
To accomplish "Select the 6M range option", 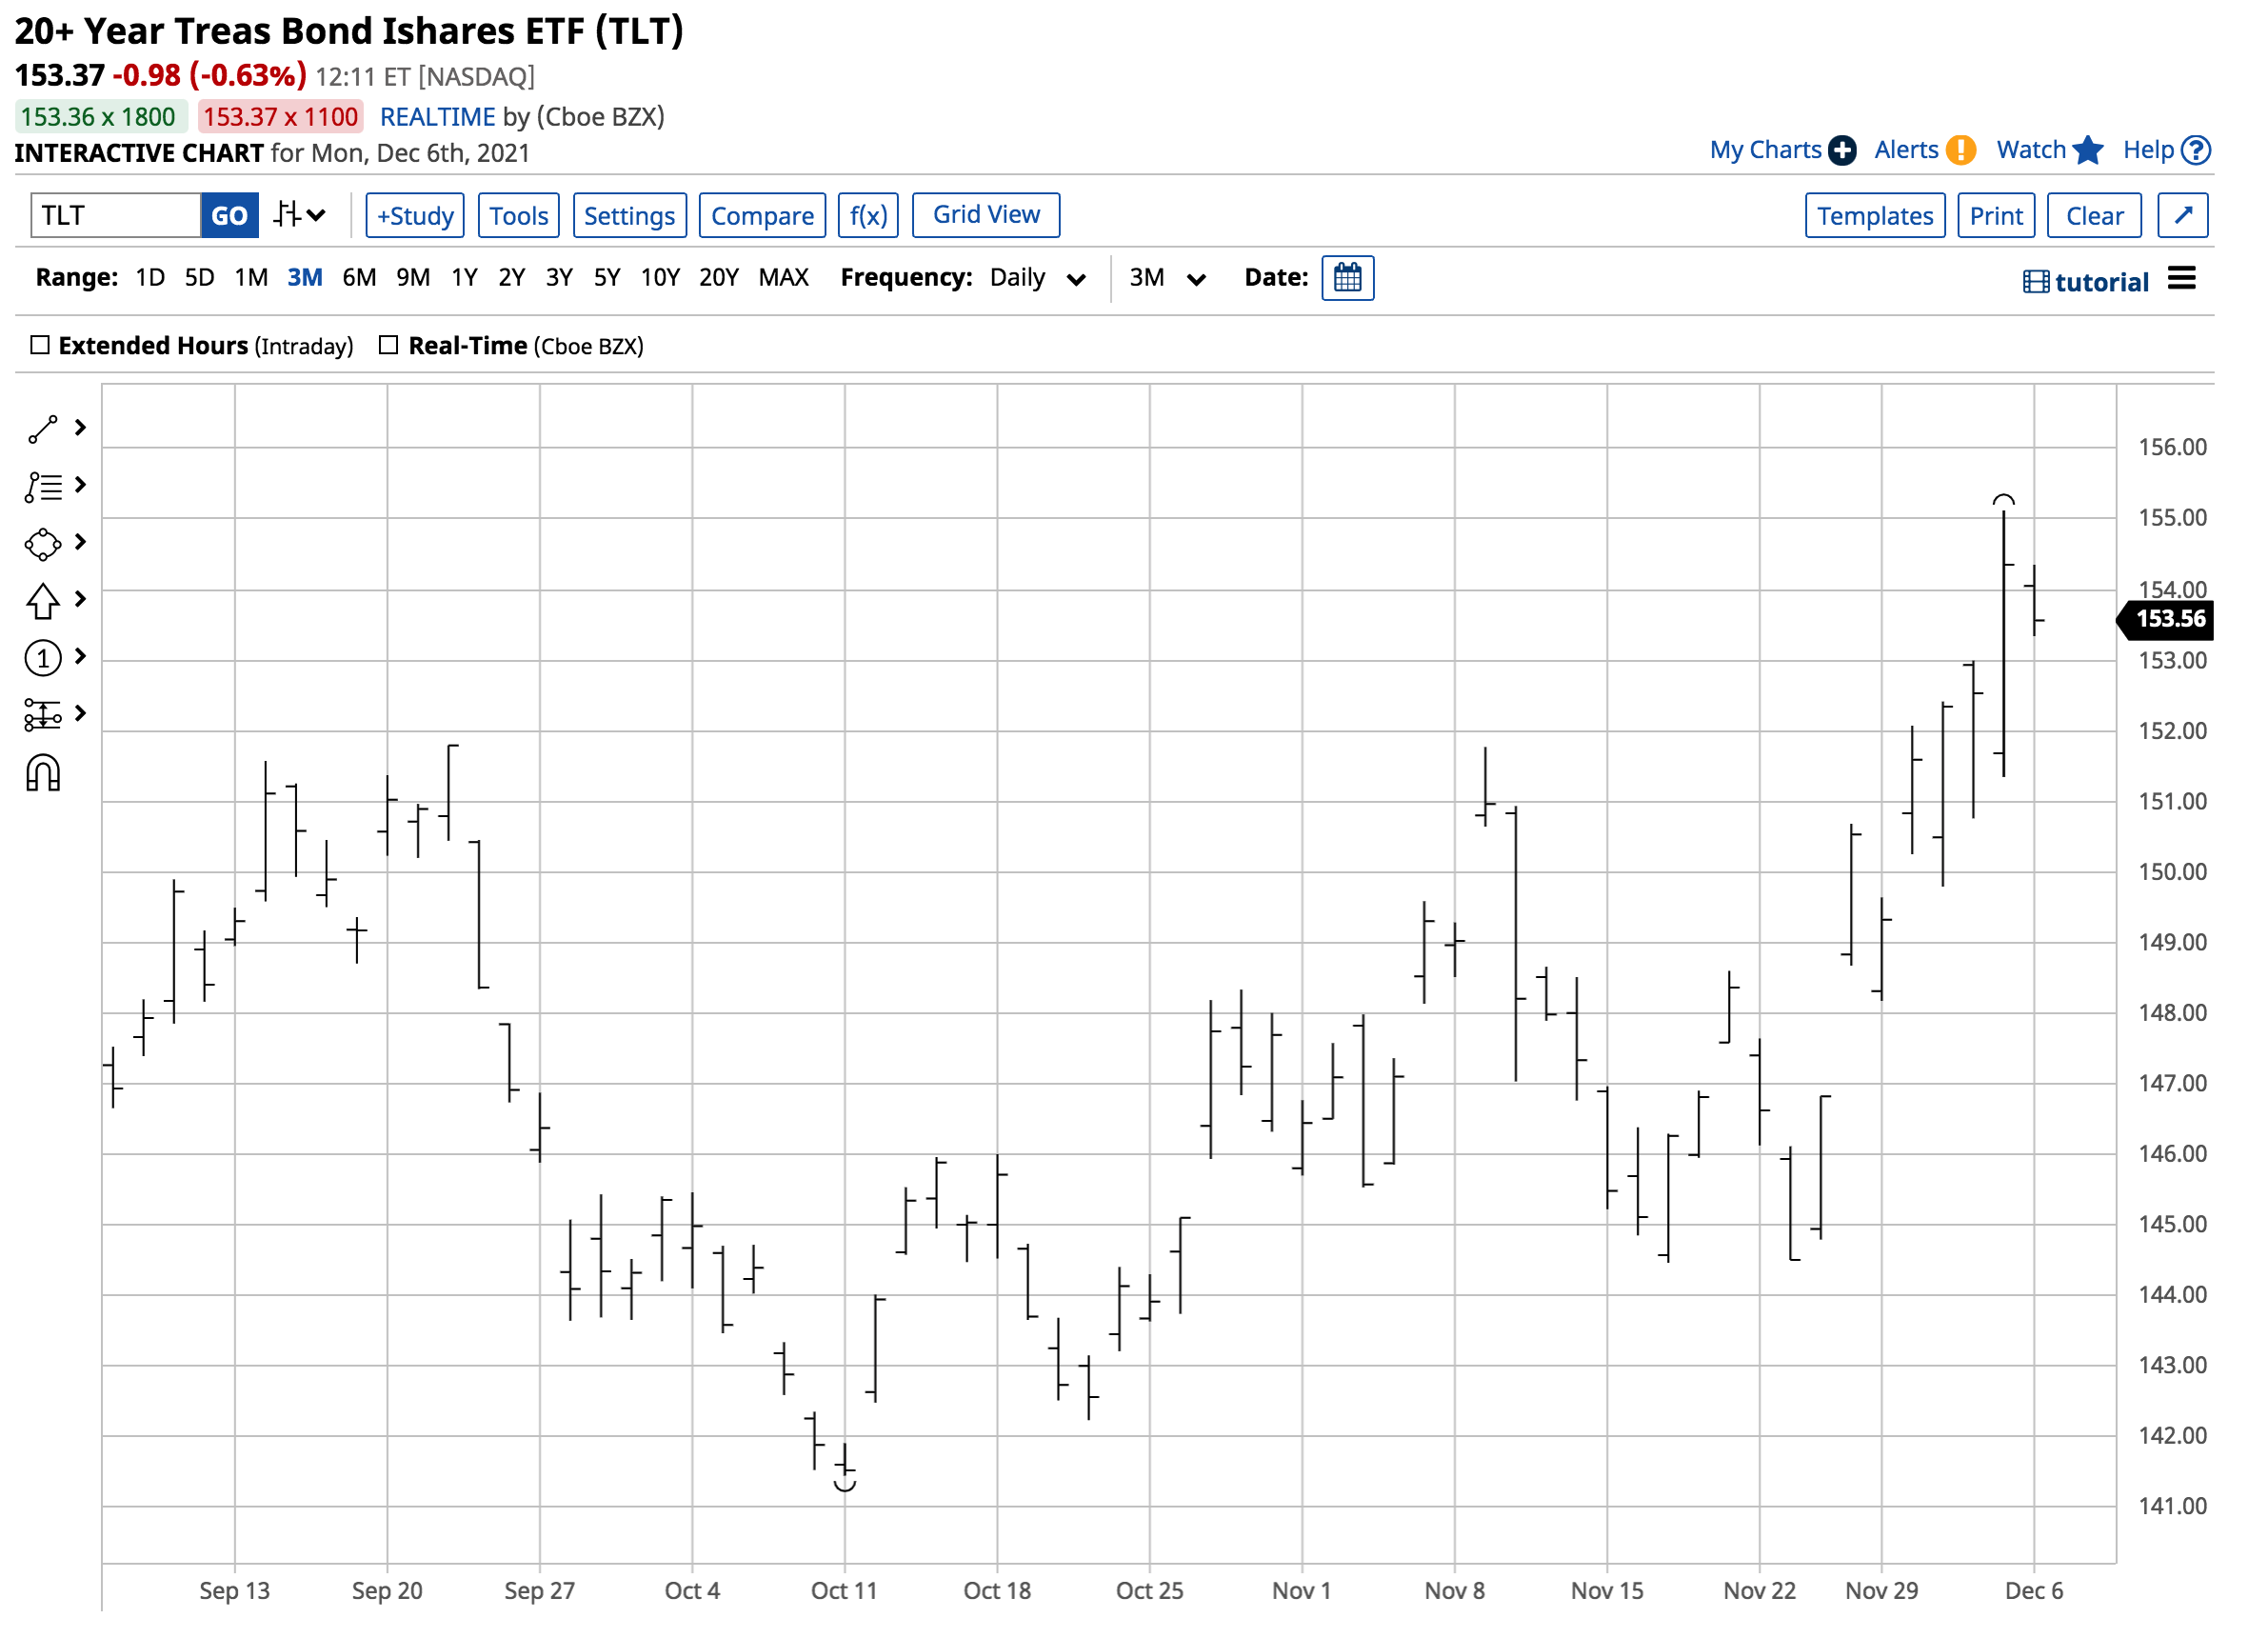I will coord(359,278).
